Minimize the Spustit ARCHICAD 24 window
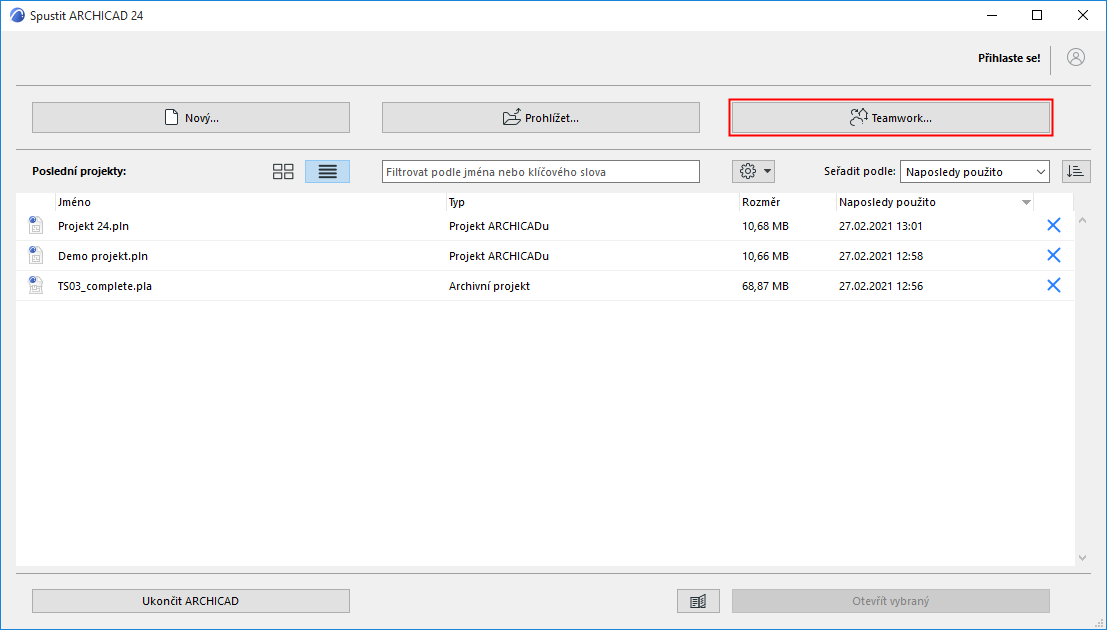The image size is (1107, 630). tap(991, 15)
